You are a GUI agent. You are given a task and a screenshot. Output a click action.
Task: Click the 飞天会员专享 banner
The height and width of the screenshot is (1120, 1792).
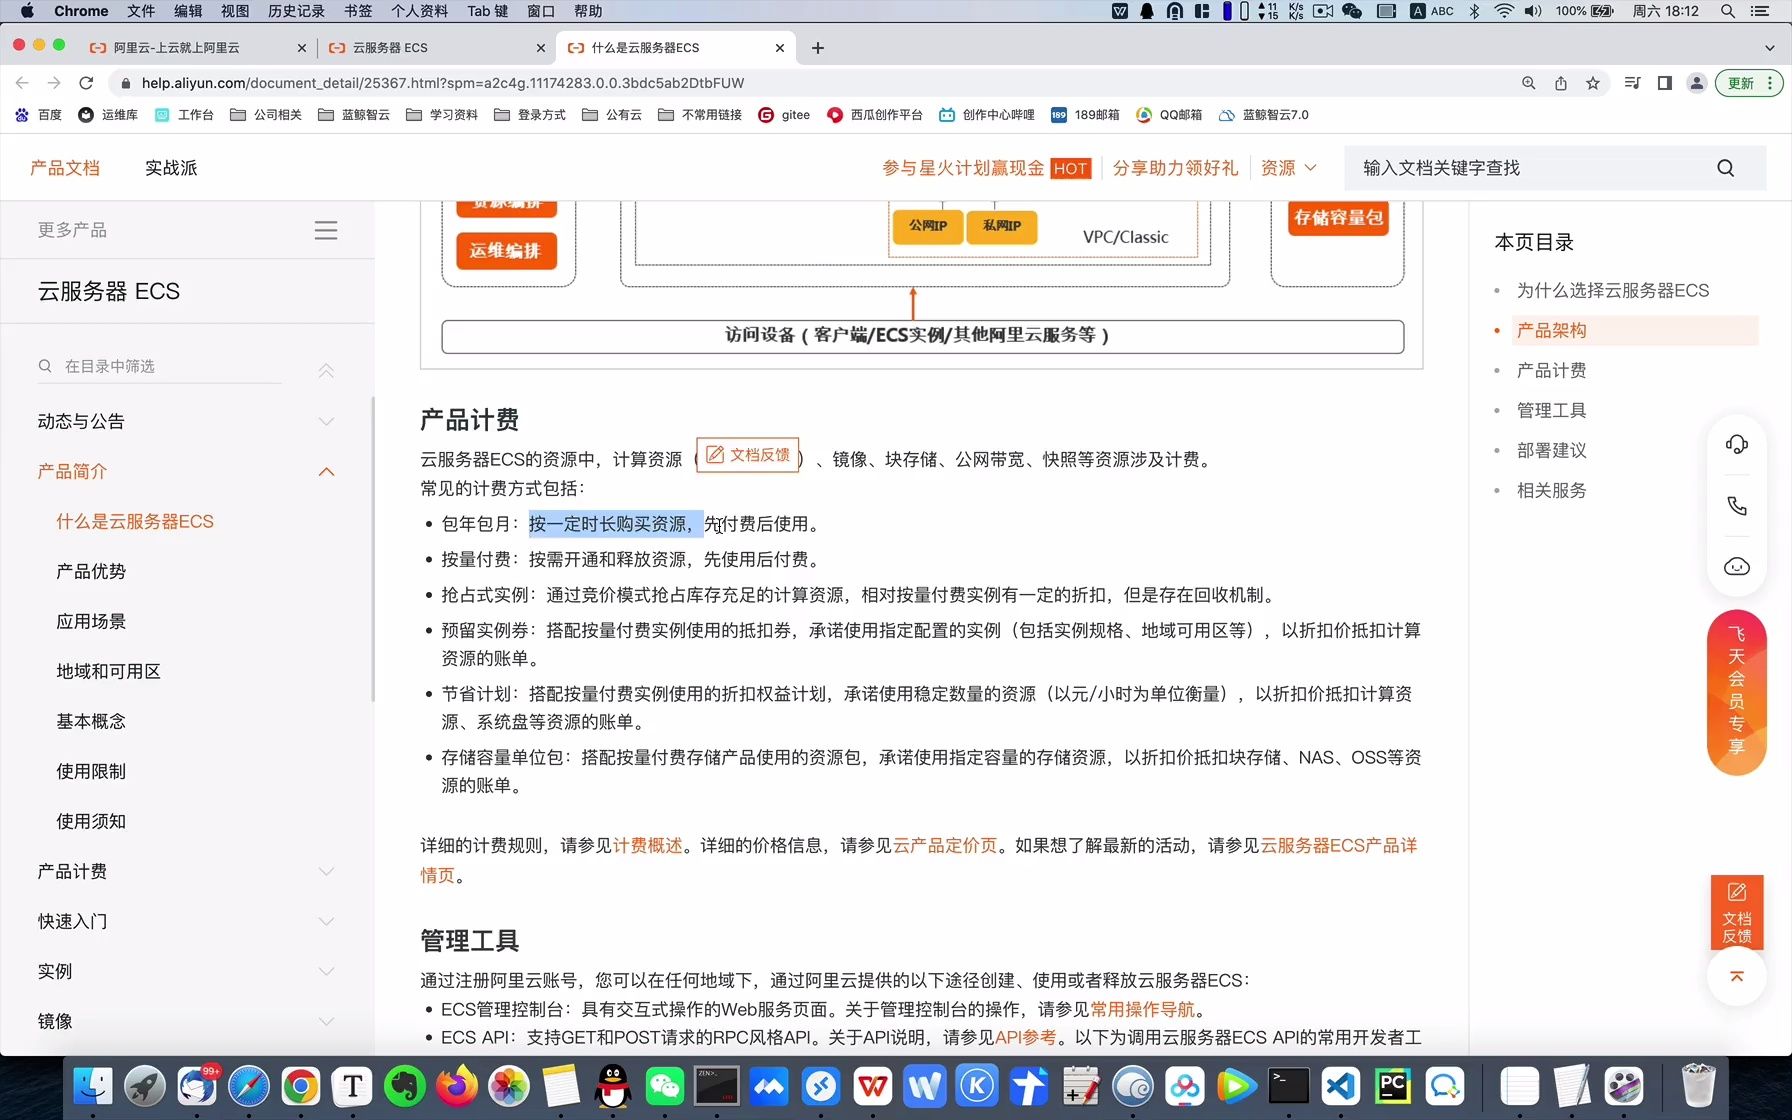tap(1737, 692)
